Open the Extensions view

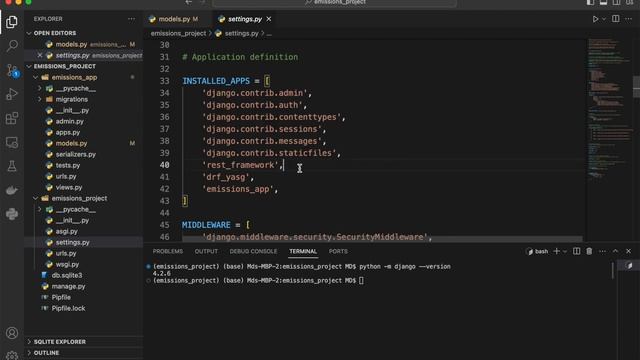coord(12,118)
